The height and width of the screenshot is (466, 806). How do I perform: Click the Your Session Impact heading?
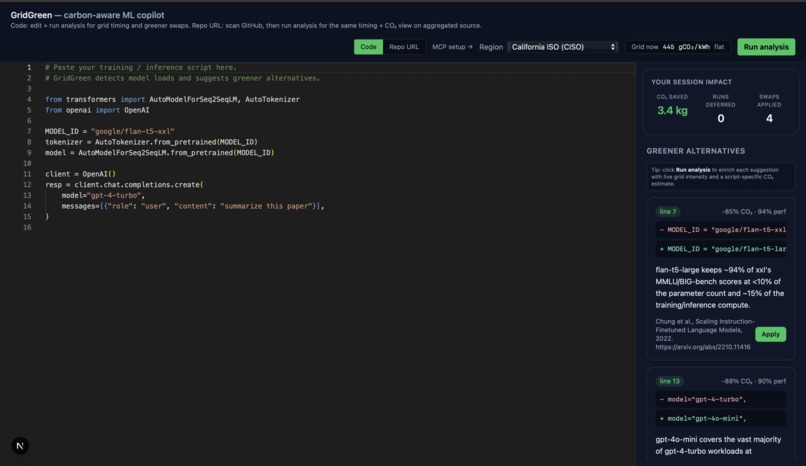[x=691, y=82]
